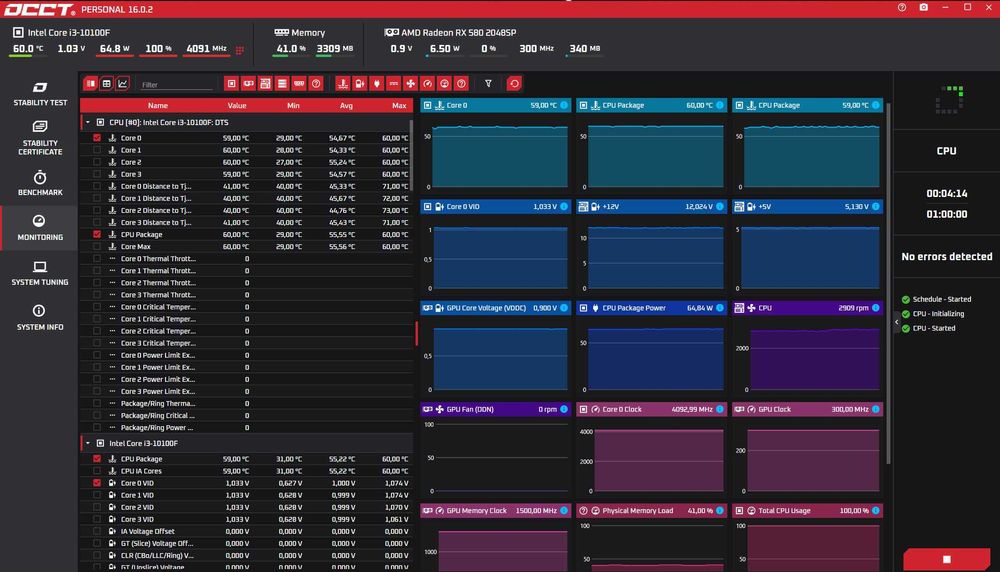The image size is (1000, 572).
Task: Open the System Info section
Action: coord(40,318)
